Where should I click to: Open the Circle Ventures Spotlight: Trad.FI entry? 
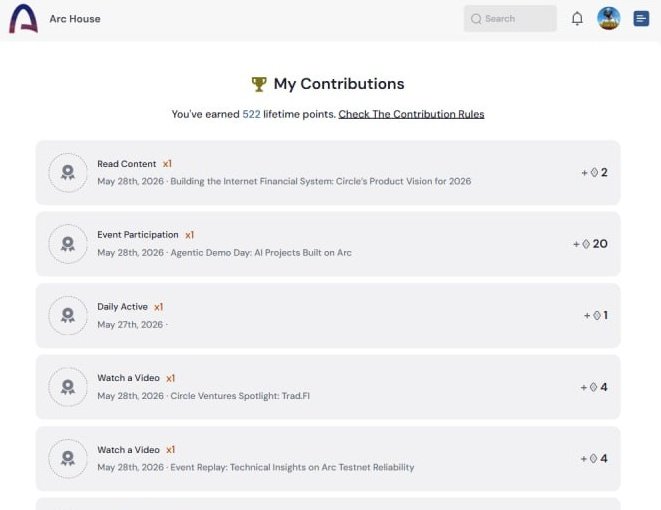[328, 387]
